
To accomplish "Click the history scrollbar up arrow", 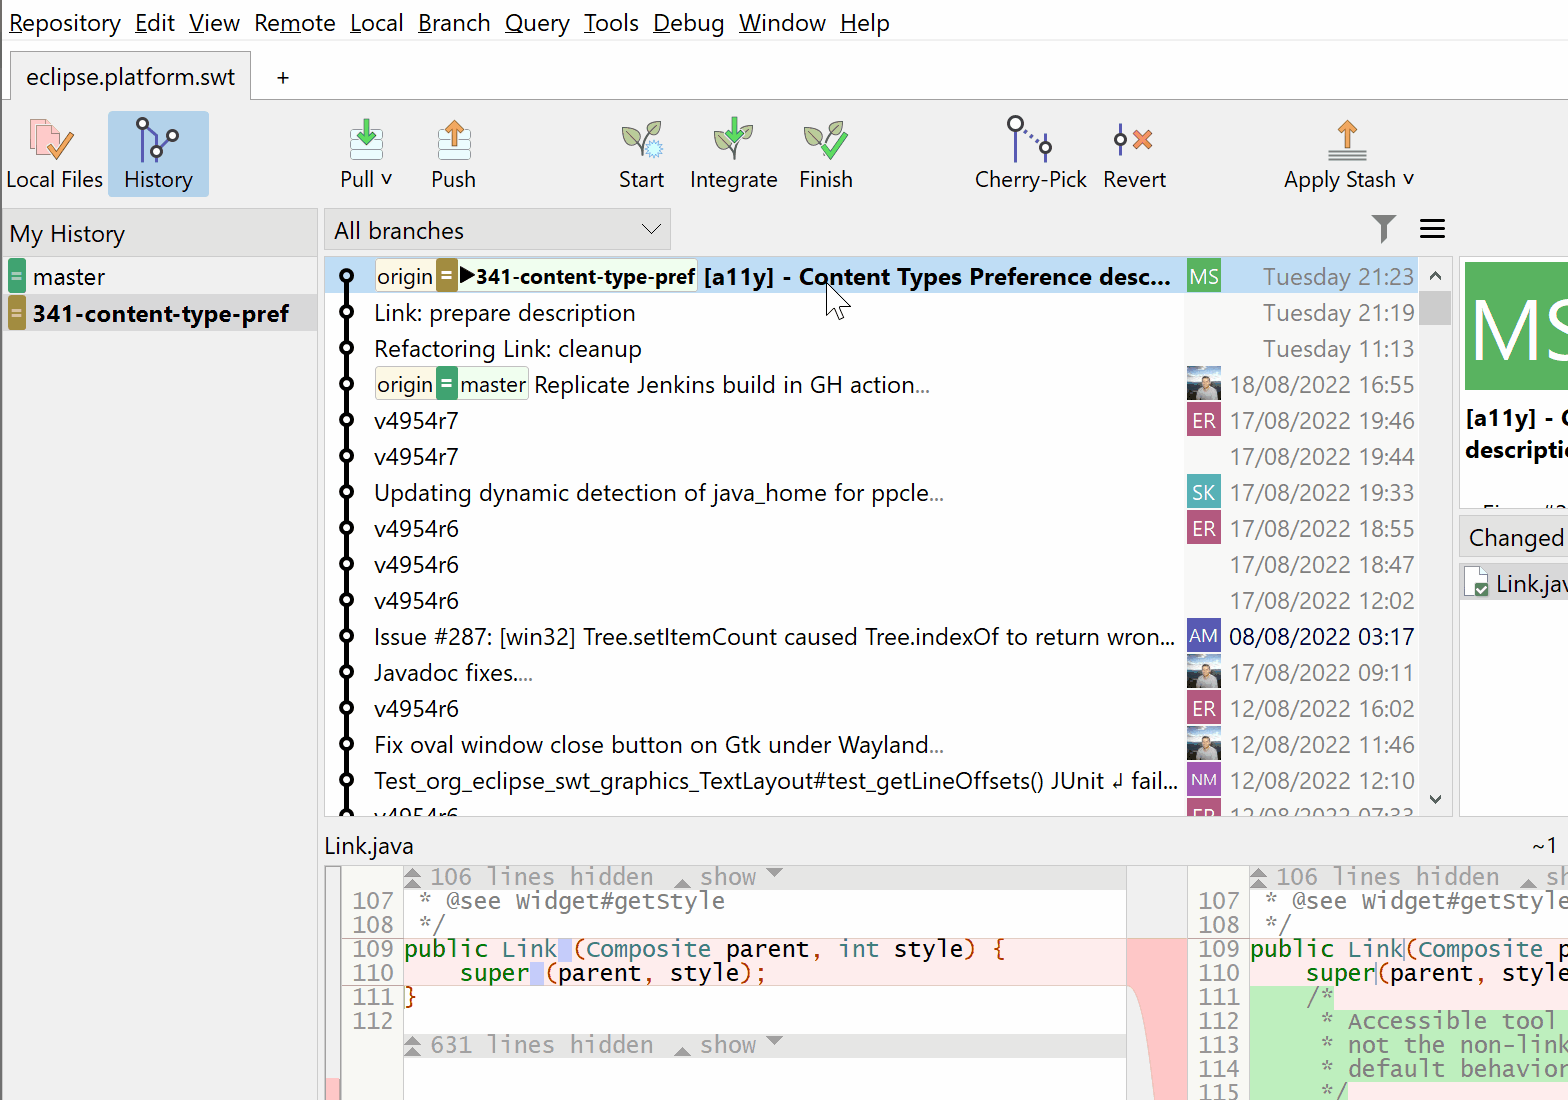I will point(1435,275).
